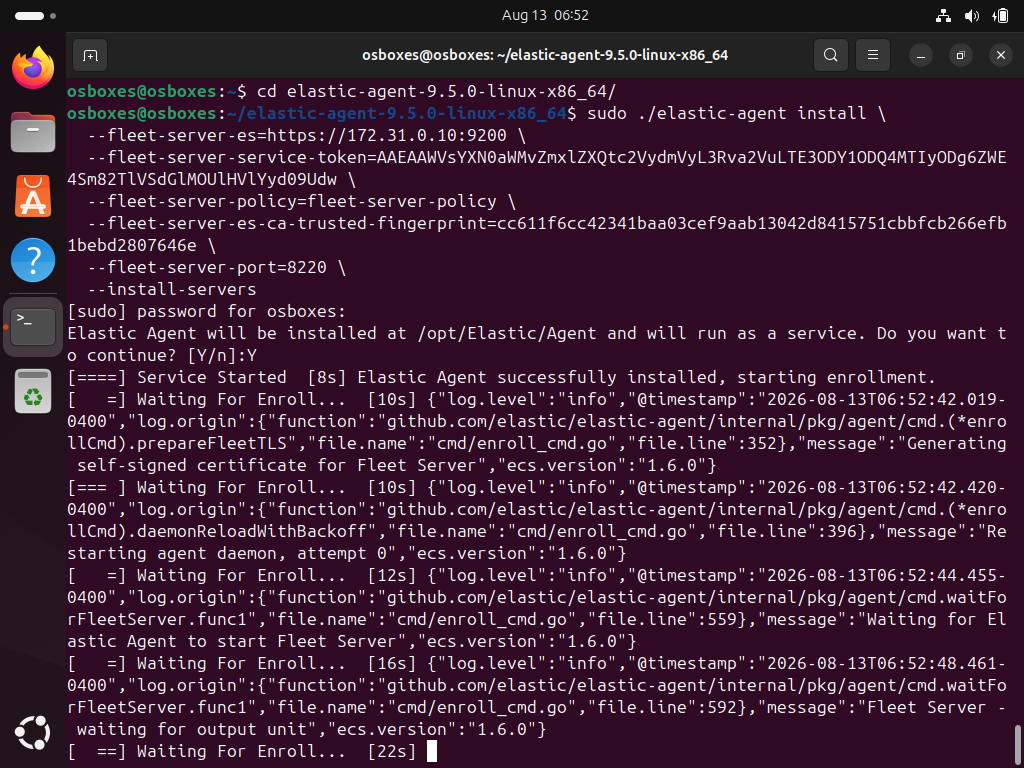Open the clock showing Aug 13 06:52
Image resolution: width=1024 pixels, height=768 pixels.
(545, 15)
